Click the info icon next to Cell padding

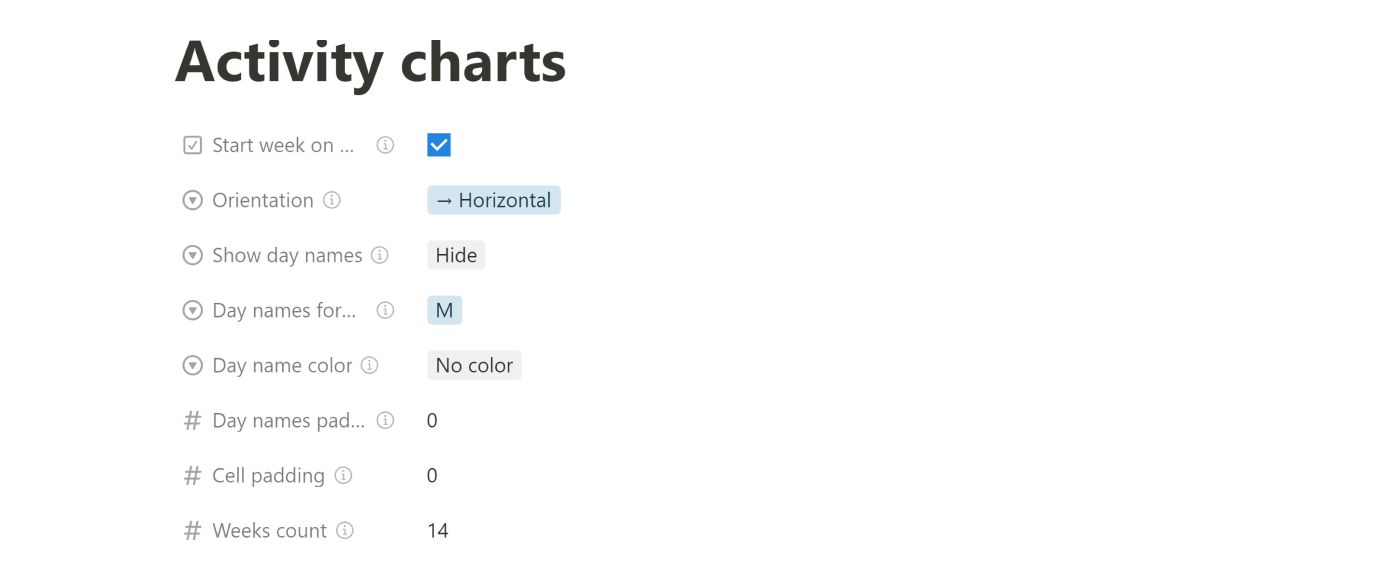[x=344, y=475]
